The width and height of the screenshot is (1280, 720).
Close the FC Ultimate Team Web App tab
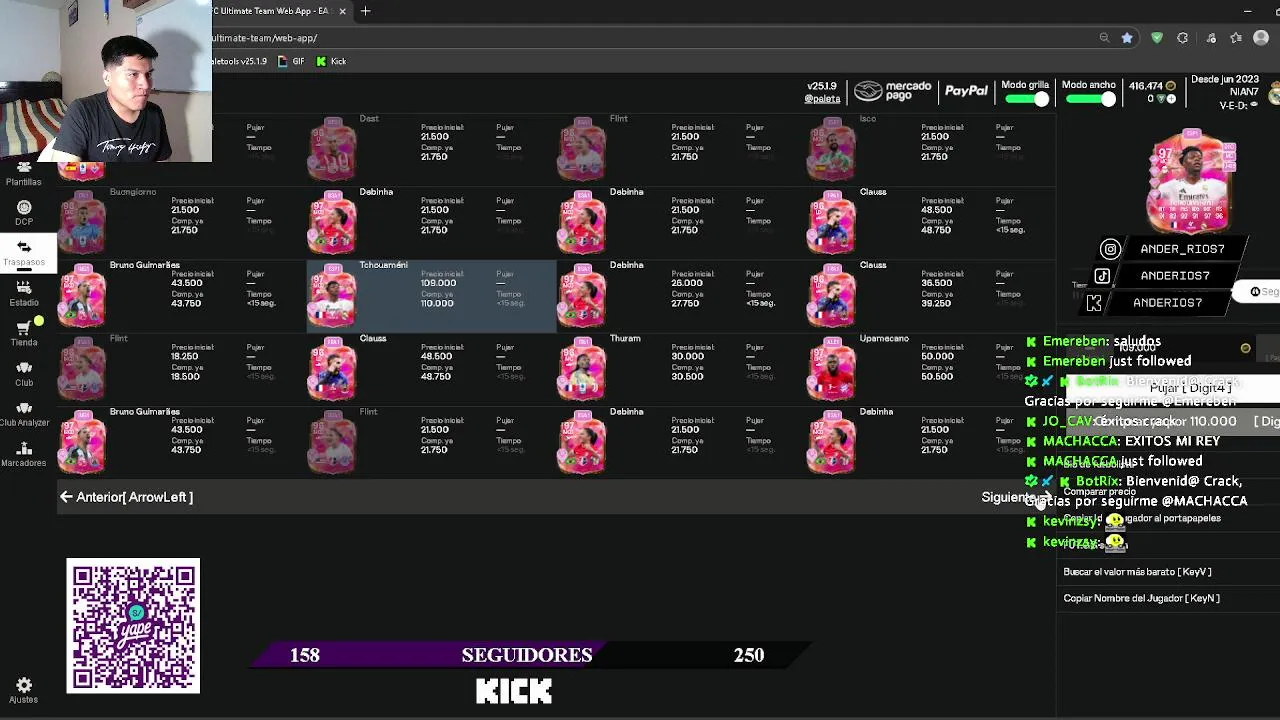click(x=342, y=11)
